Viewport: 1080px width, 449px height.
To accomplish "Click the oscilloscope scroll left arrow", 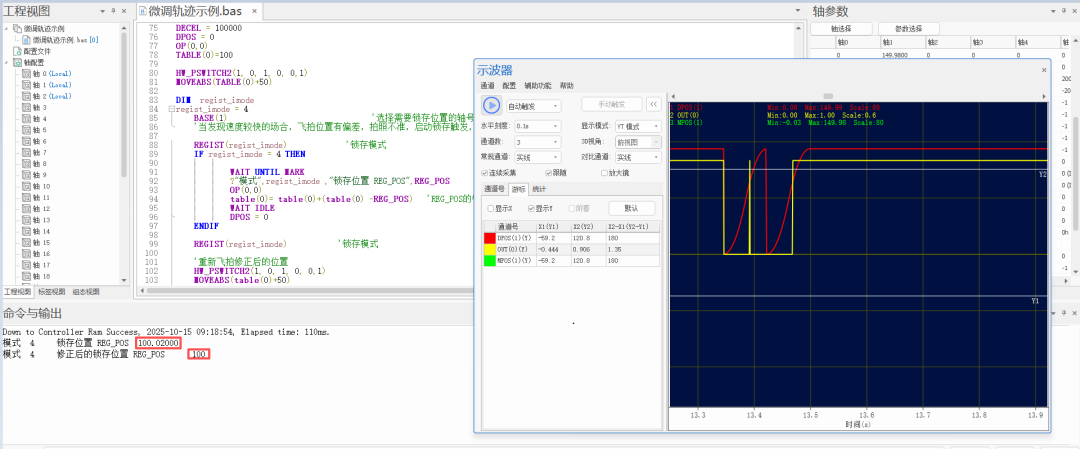I will click(673, 96).
